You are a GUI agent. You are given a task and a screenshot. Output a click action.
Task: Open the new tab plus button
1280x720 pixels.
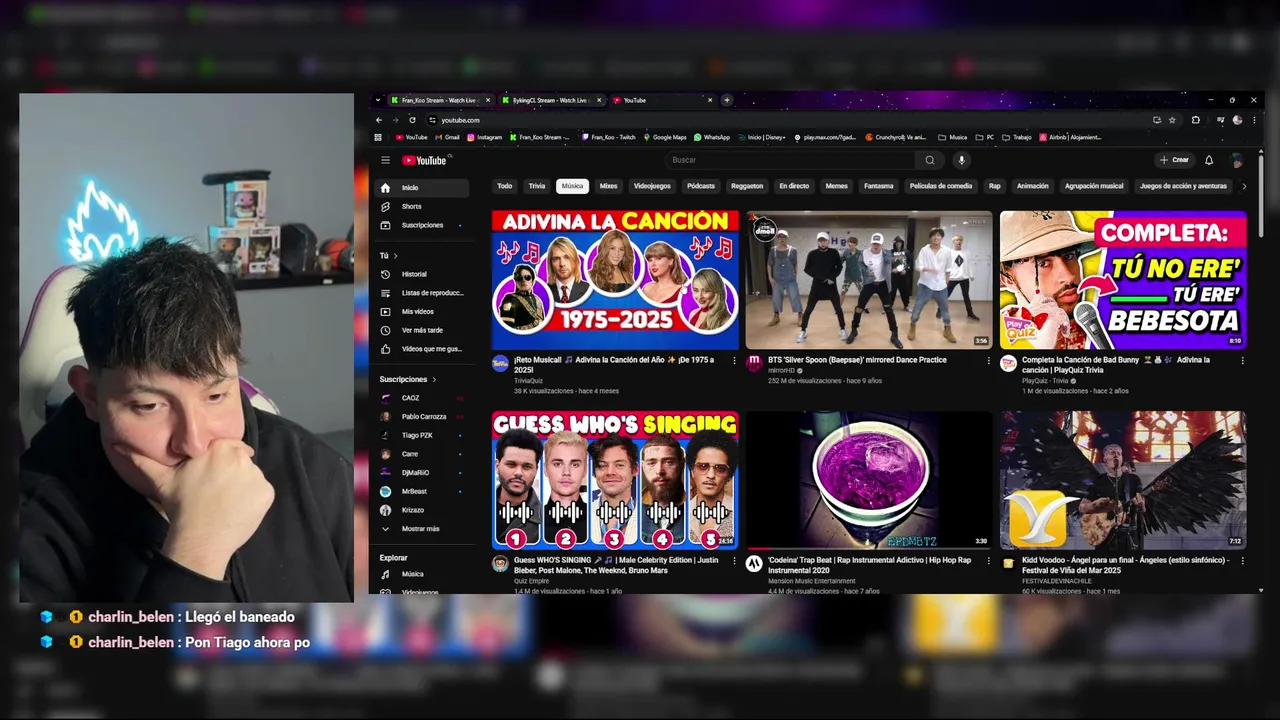coord(727,100)
